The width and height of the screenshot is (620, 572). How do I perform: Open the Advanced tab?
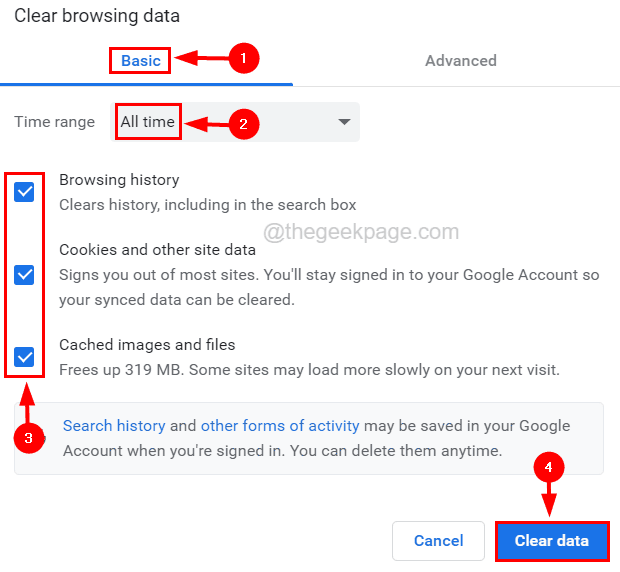(x=460, y=60)
